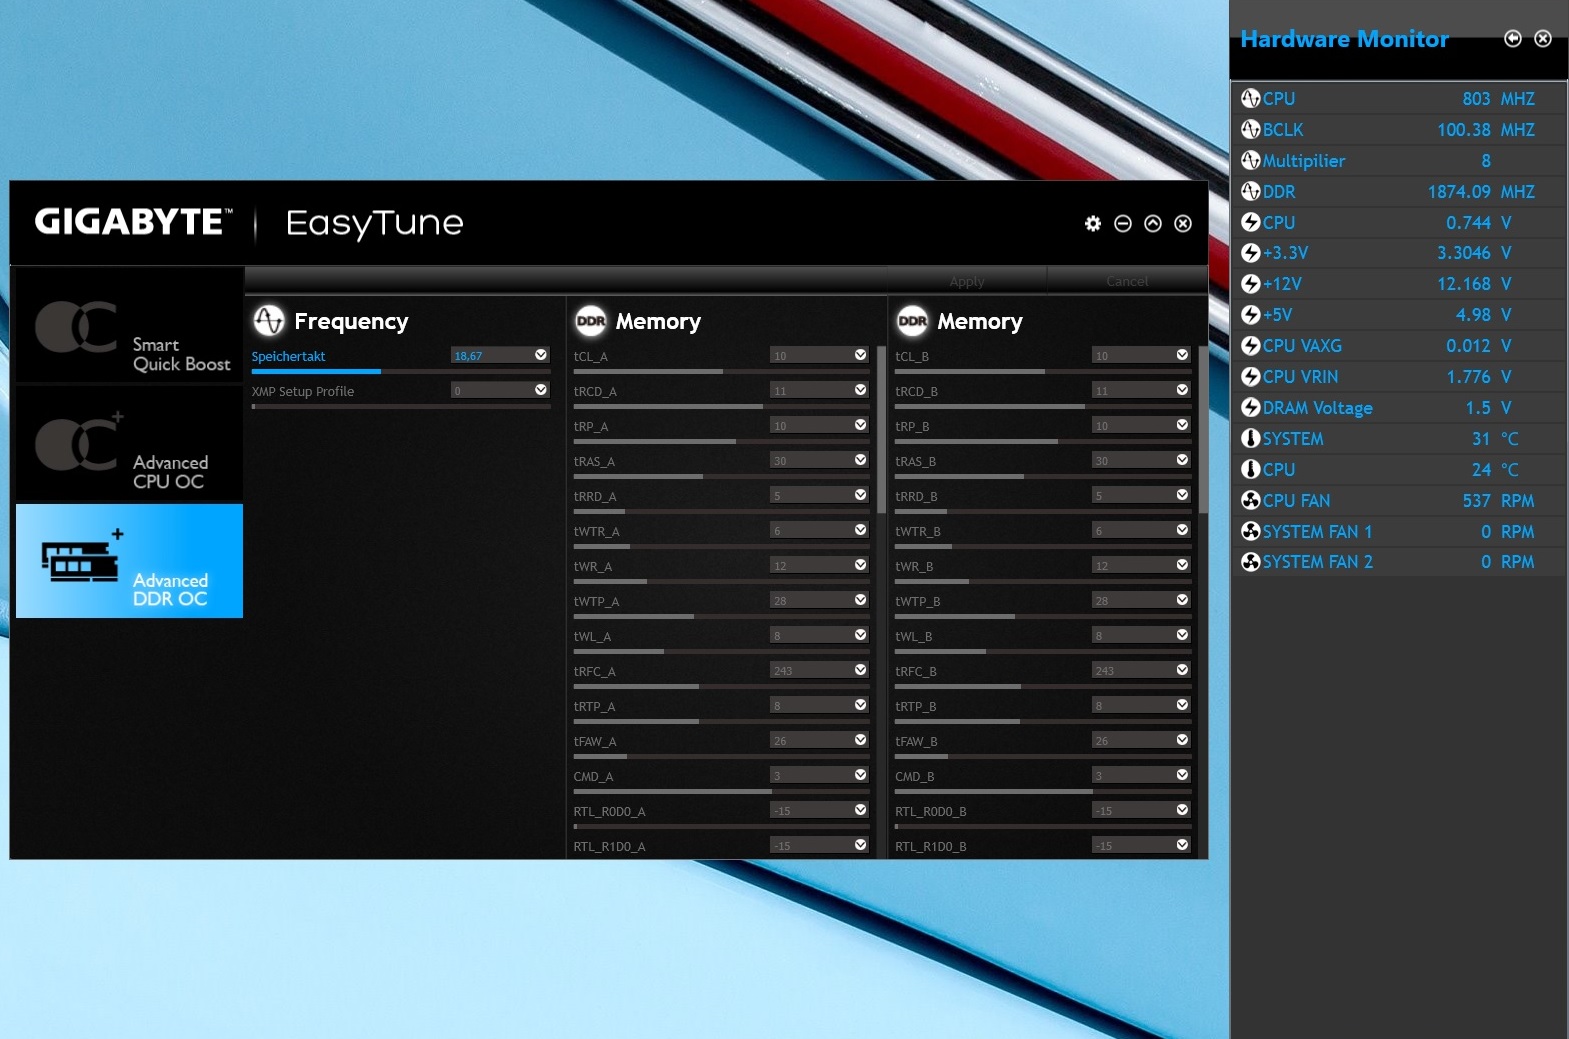Expand the CMD_B value dropdown

[1183, 775]
